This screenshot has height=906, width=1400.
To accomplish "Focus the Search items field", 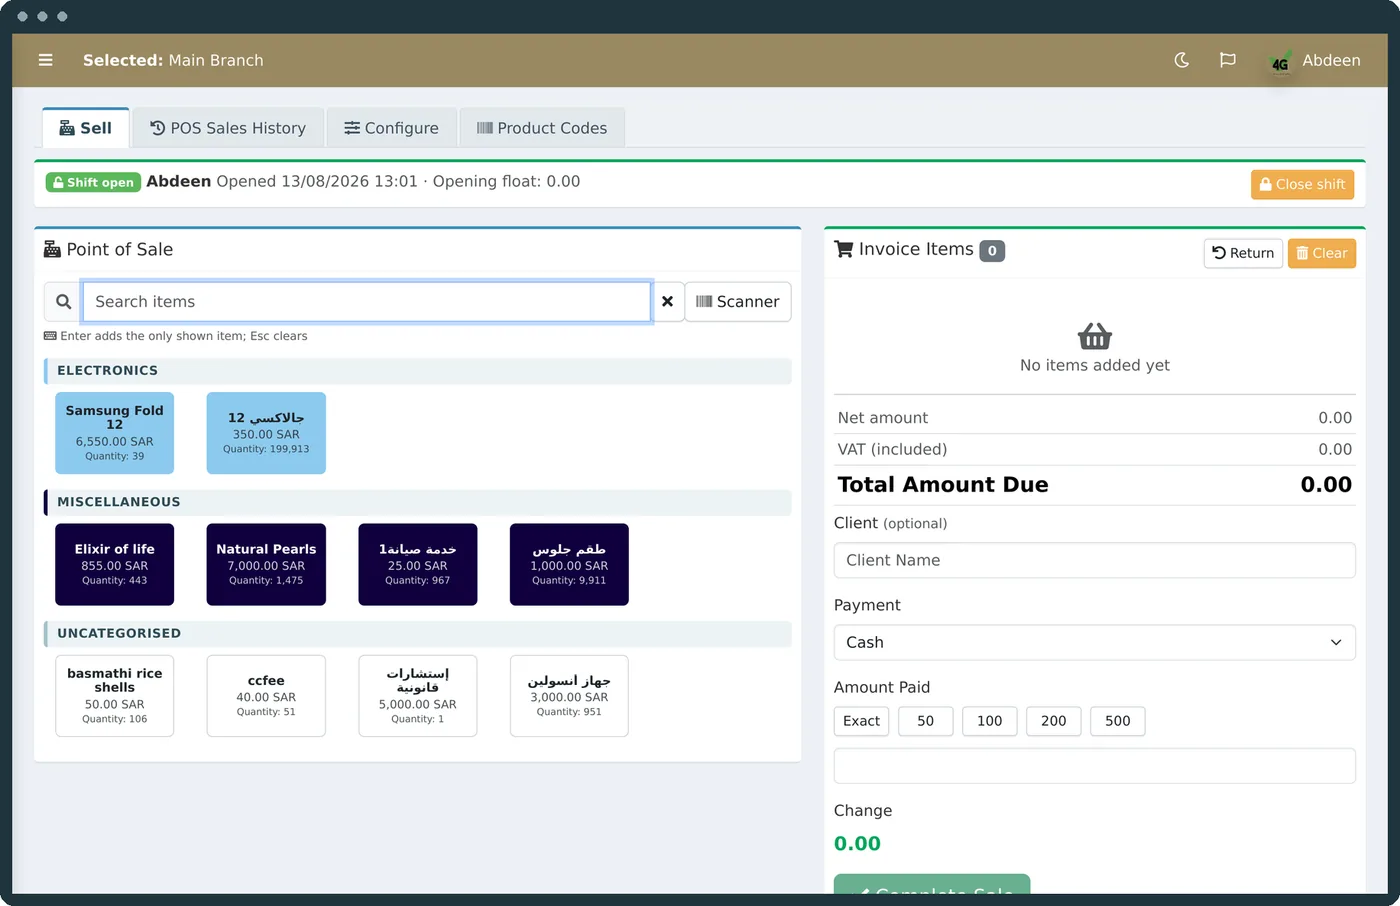I will pyautogui.click(x=367, y=302).
